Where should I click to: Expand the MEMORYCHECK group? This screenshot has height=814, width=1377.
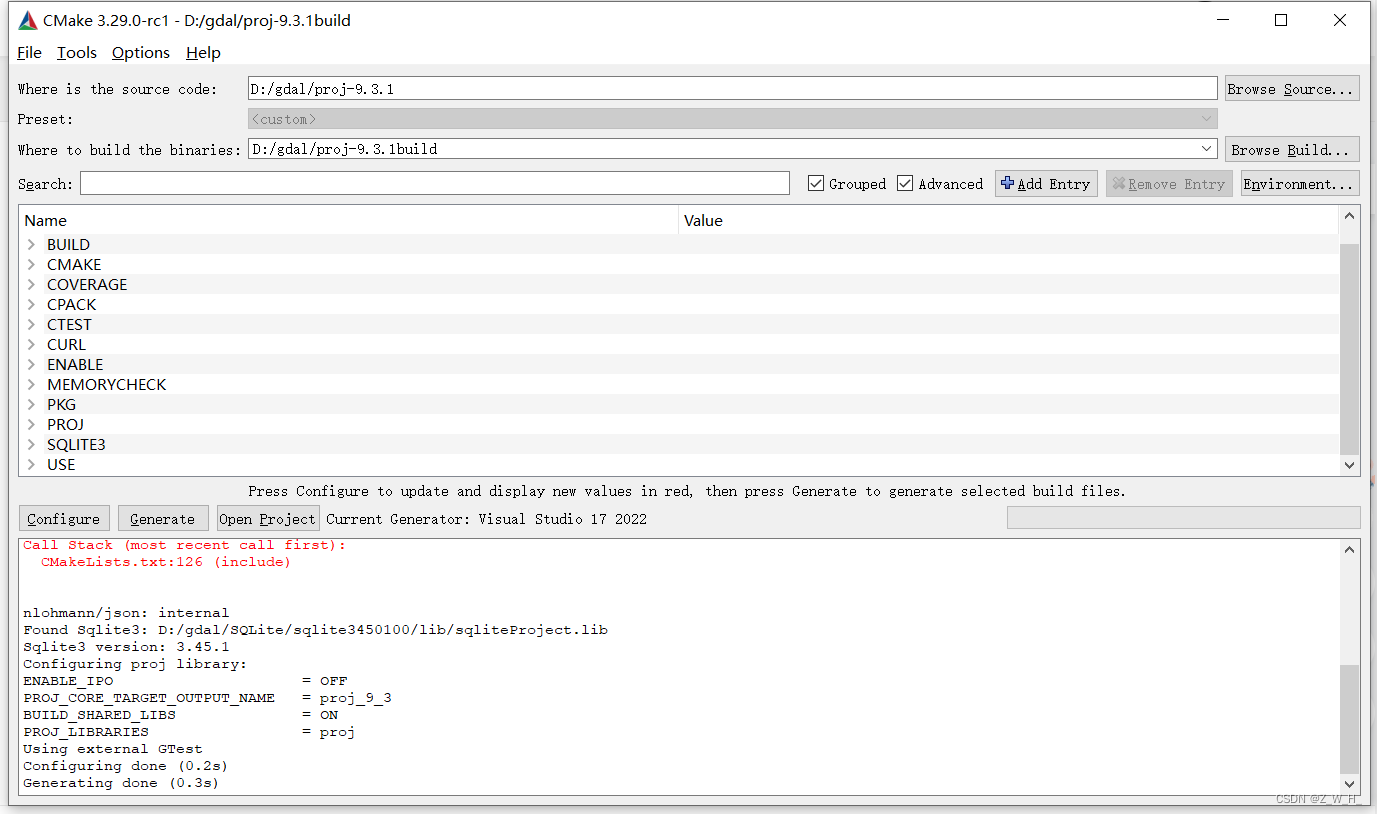tap(31, 384)
